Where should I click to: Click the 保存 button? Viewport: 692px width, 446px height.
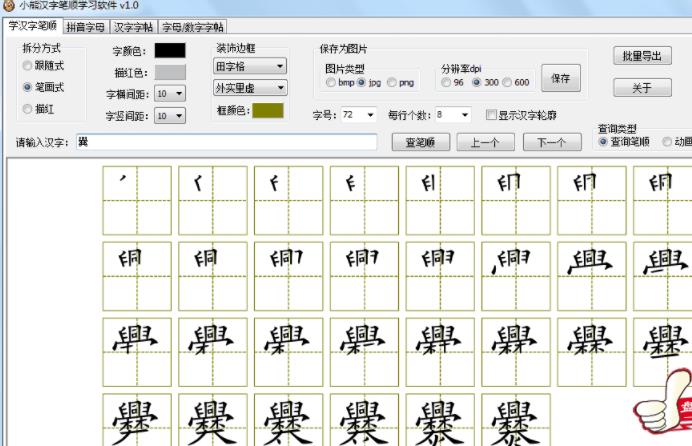[x=561, y=78]
